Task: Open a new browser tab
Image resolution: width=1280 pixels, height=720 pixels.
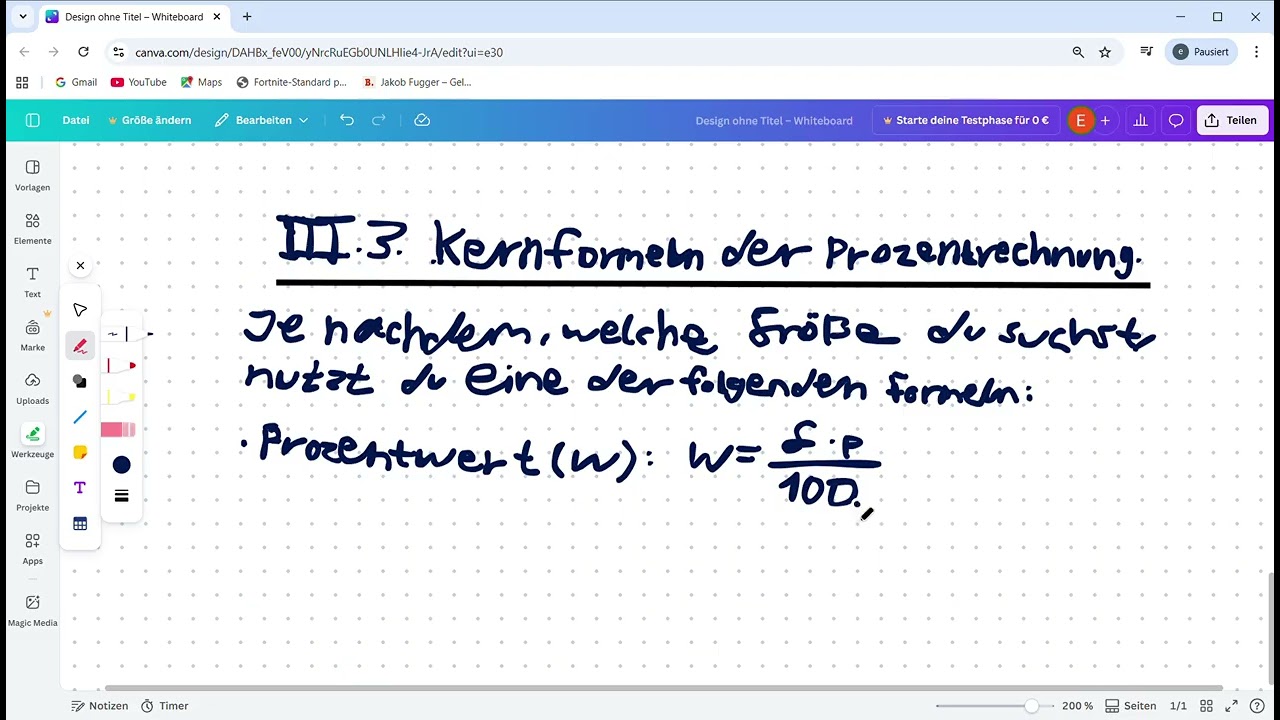Action: [247, 17]
